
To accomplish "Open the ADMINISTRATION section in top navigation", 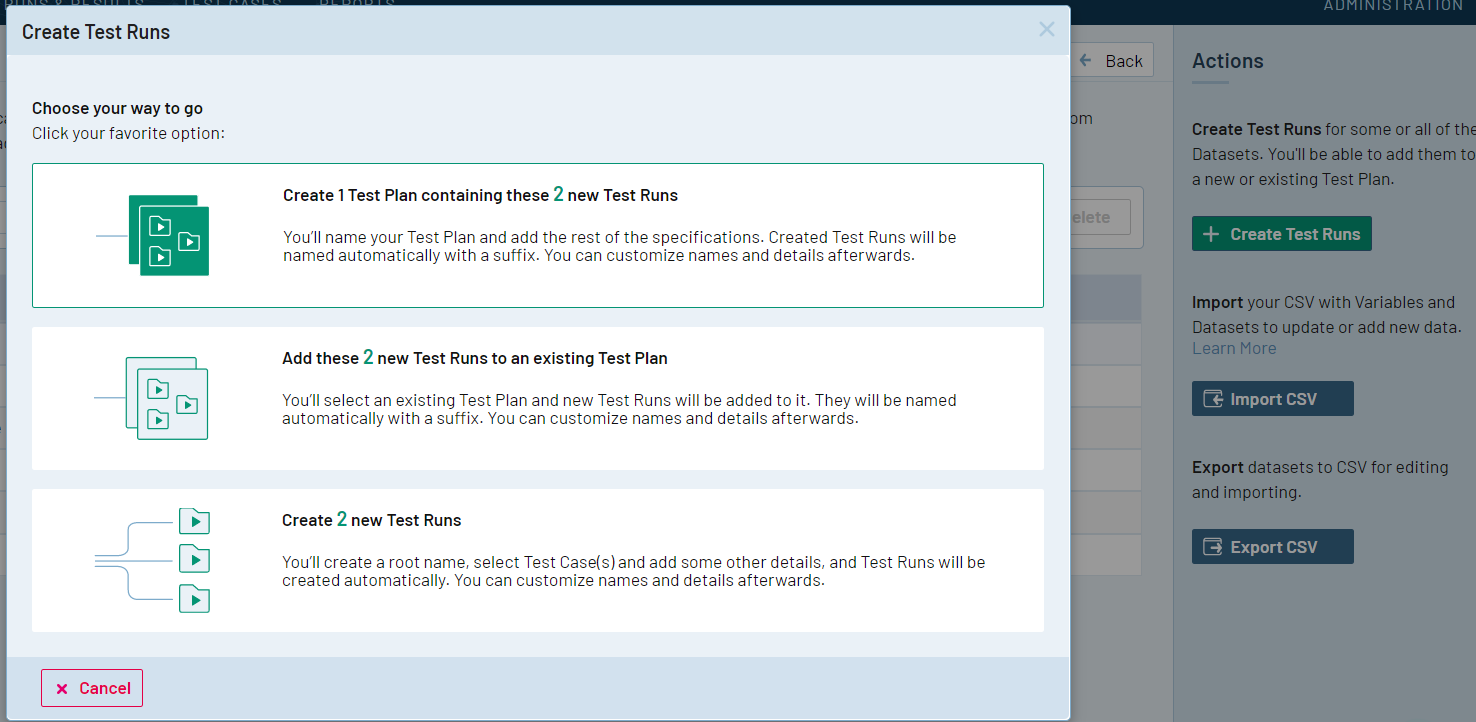I will tap(1392, 6).
